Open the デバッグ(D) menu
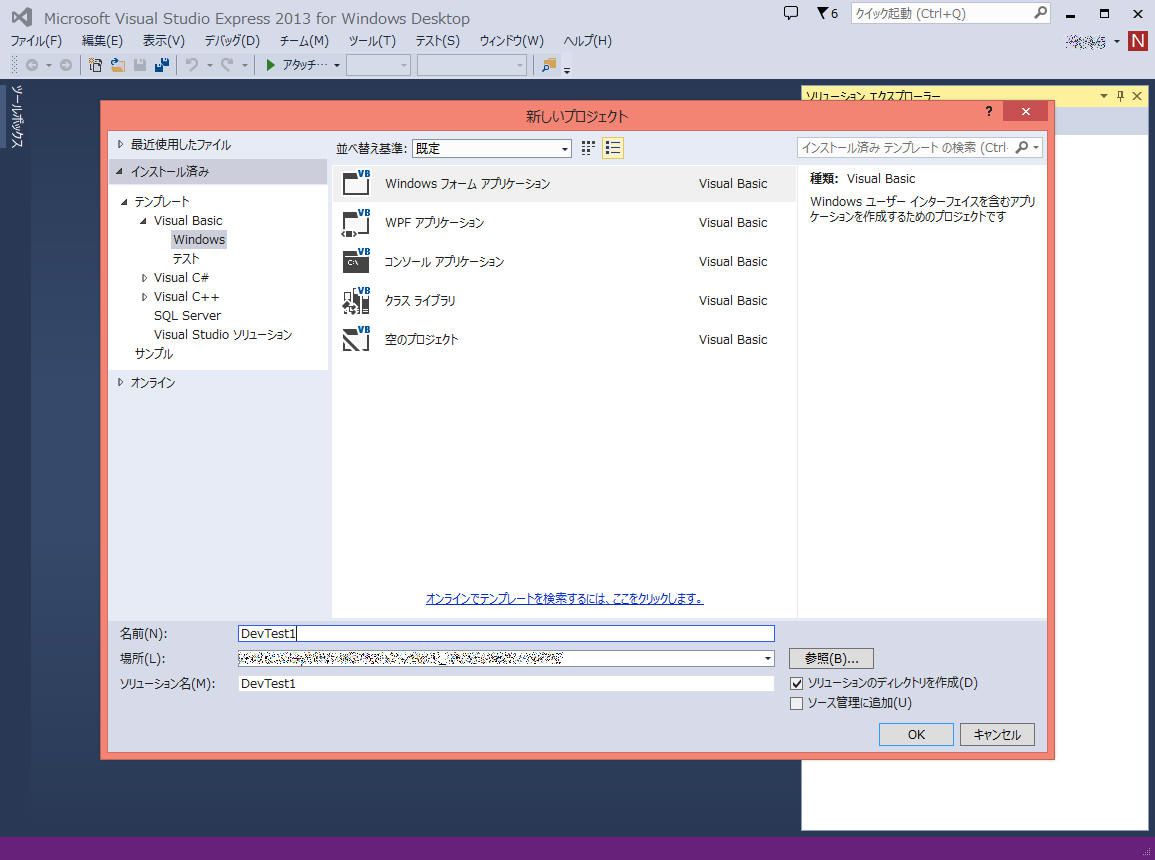The width and height of the screenshot is (1155, 860). click(x=232, y=40)
